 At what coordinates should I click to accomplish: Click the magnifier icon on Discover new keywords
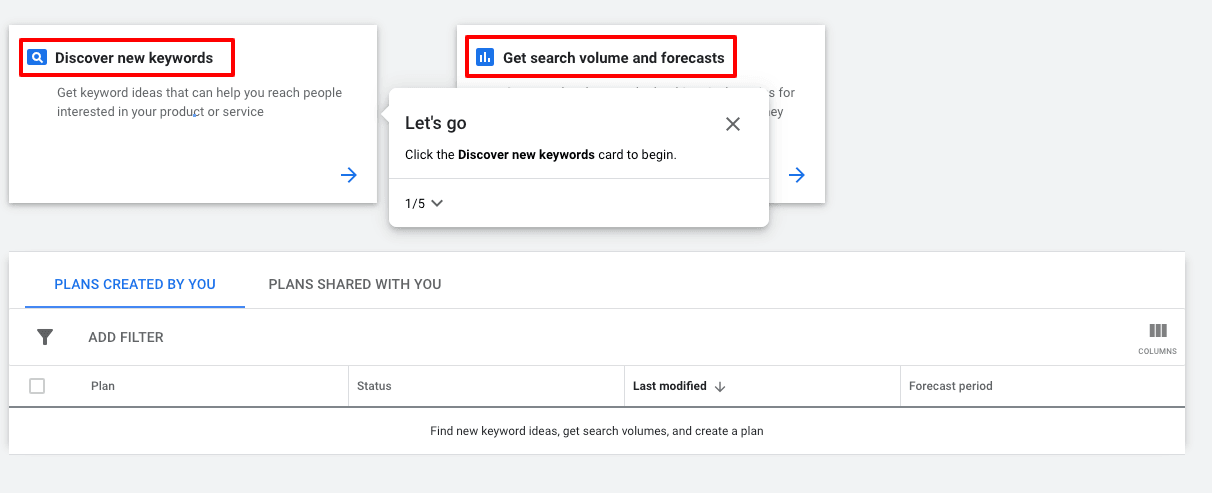click(37, 58)
